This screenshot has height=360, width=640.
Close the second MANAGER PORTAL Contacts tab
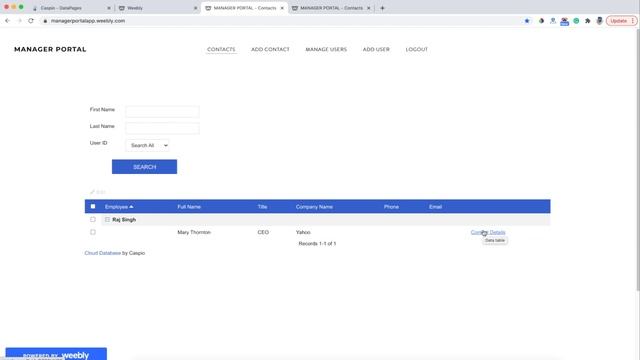tap(369, 8)
